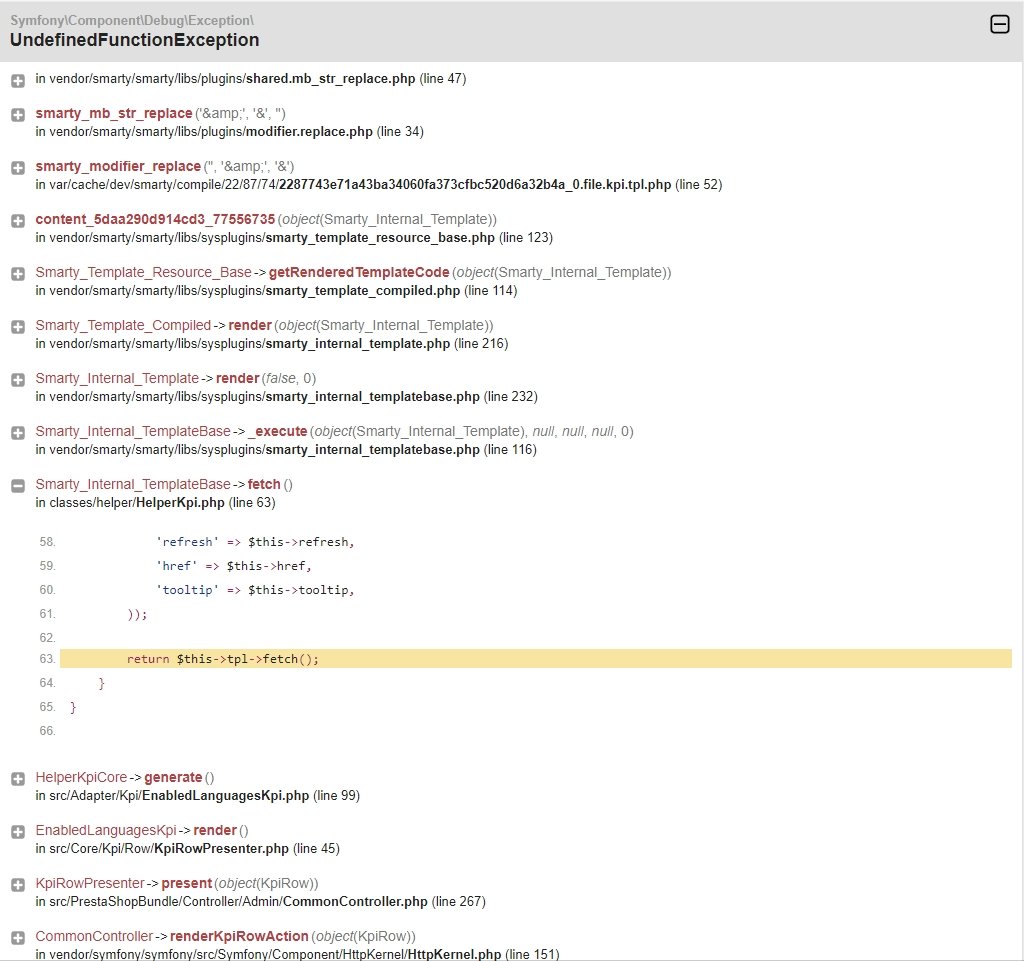Screen dimensions: 1024x961
Task: Click code line 58 with 'refresh'
Action: click(255, 542)
